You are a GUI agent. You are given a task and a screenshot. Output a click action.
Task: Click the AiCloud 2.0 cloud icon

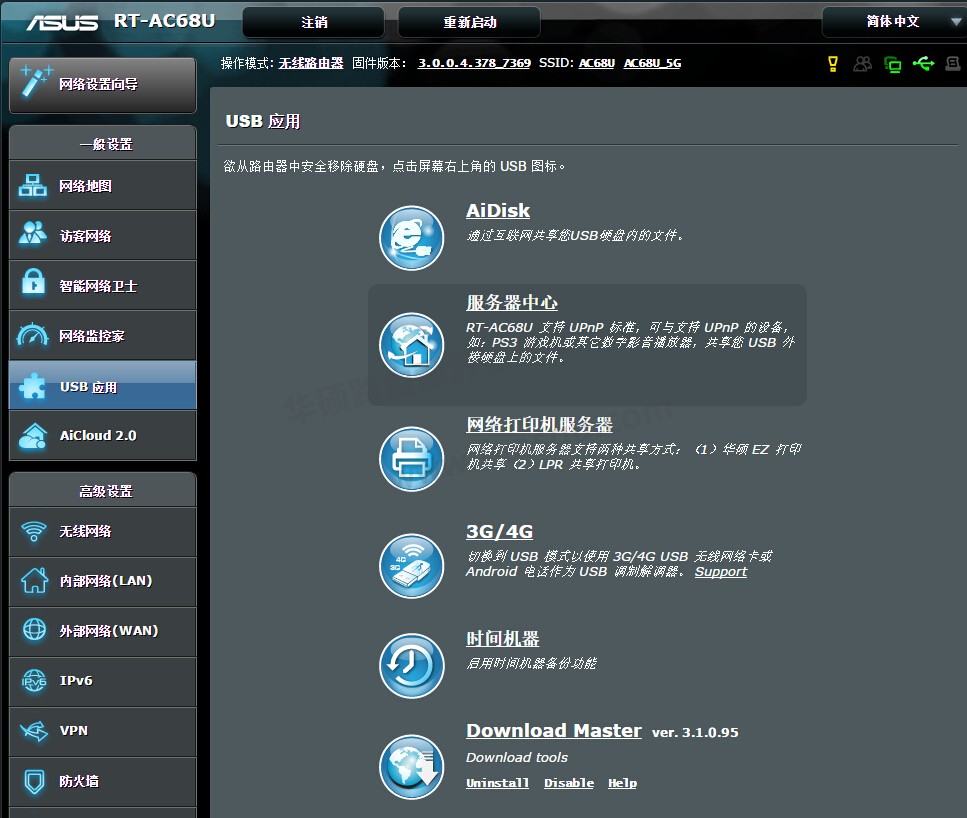click(x=33, y=435)
